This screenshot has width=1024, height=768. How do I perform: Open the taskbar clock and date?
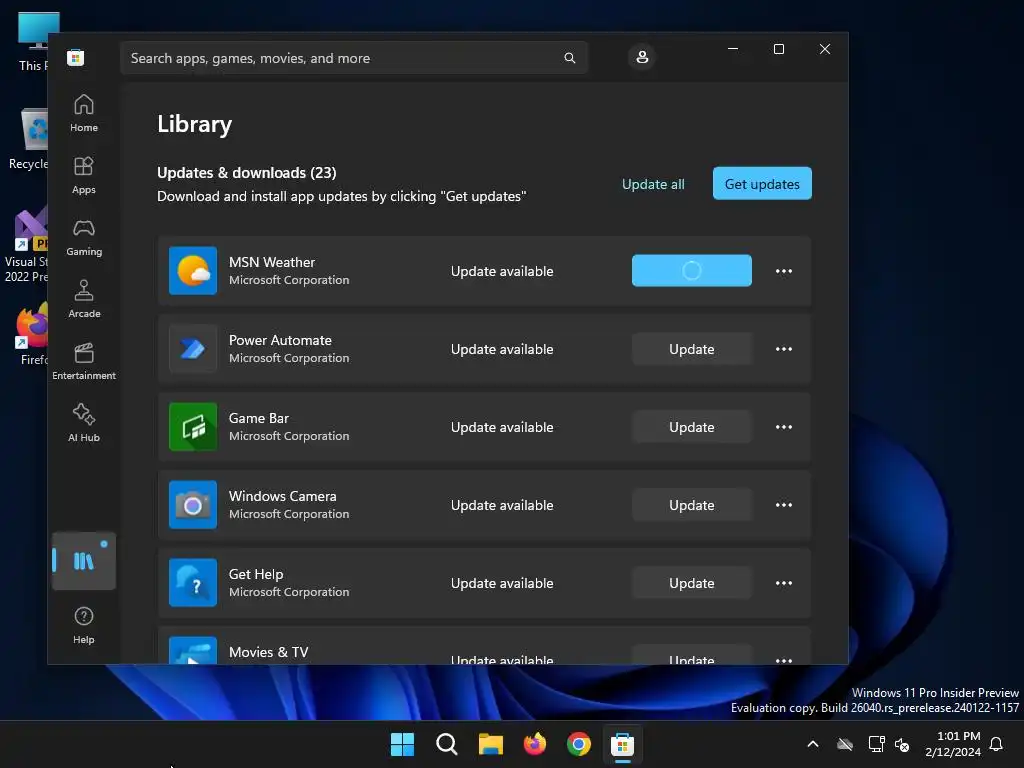(x=953, y=744)
